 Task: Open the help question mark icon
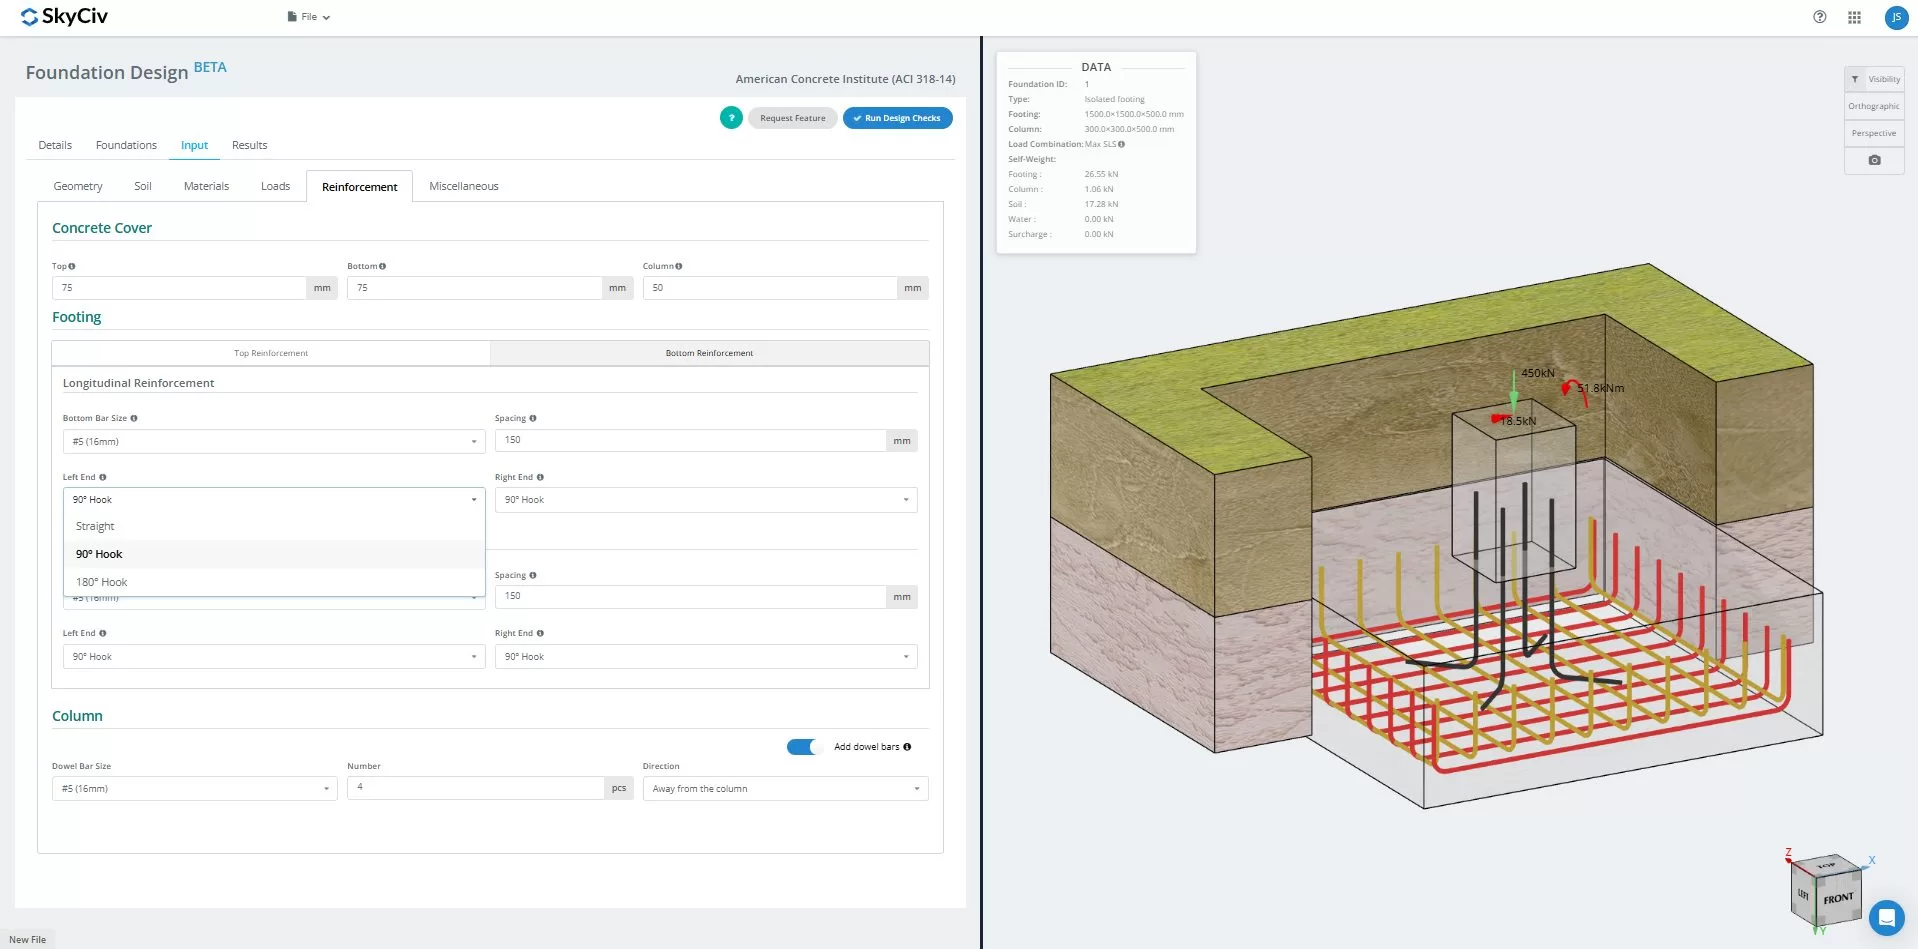coord(1819,17)
